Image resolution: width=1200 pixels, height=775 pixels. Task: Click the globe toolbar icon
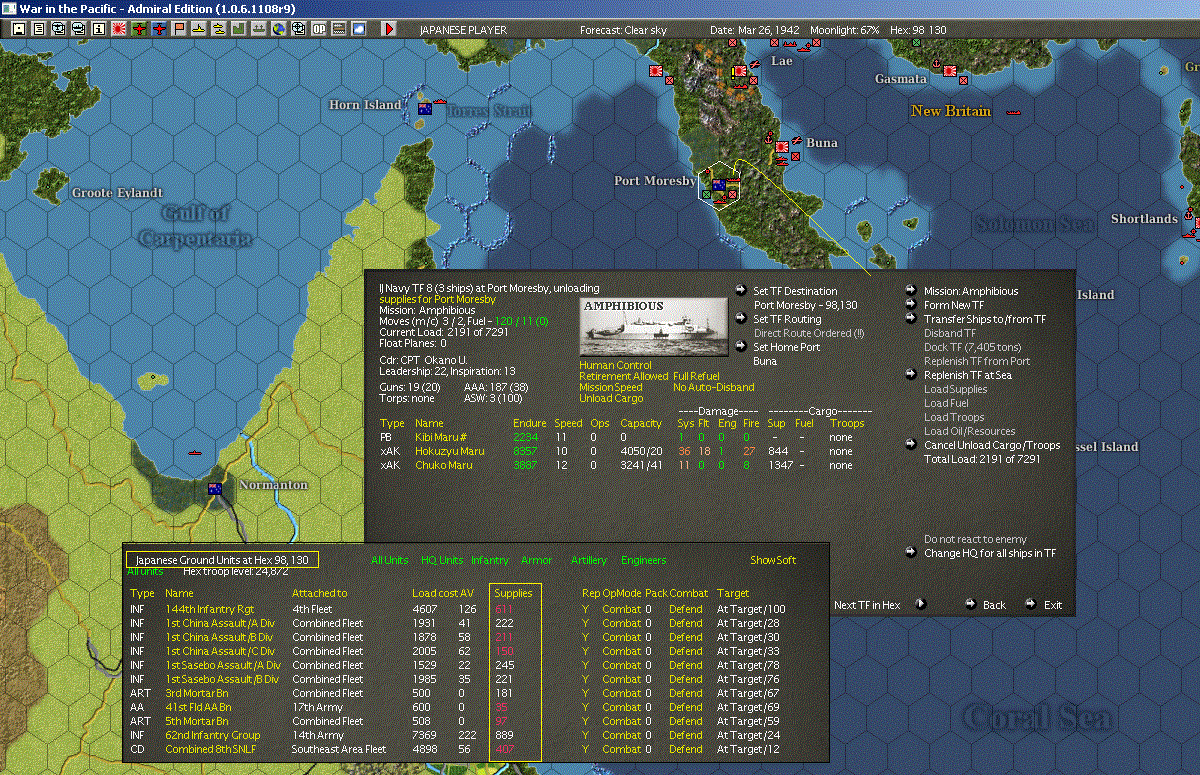tap(279, 29)
